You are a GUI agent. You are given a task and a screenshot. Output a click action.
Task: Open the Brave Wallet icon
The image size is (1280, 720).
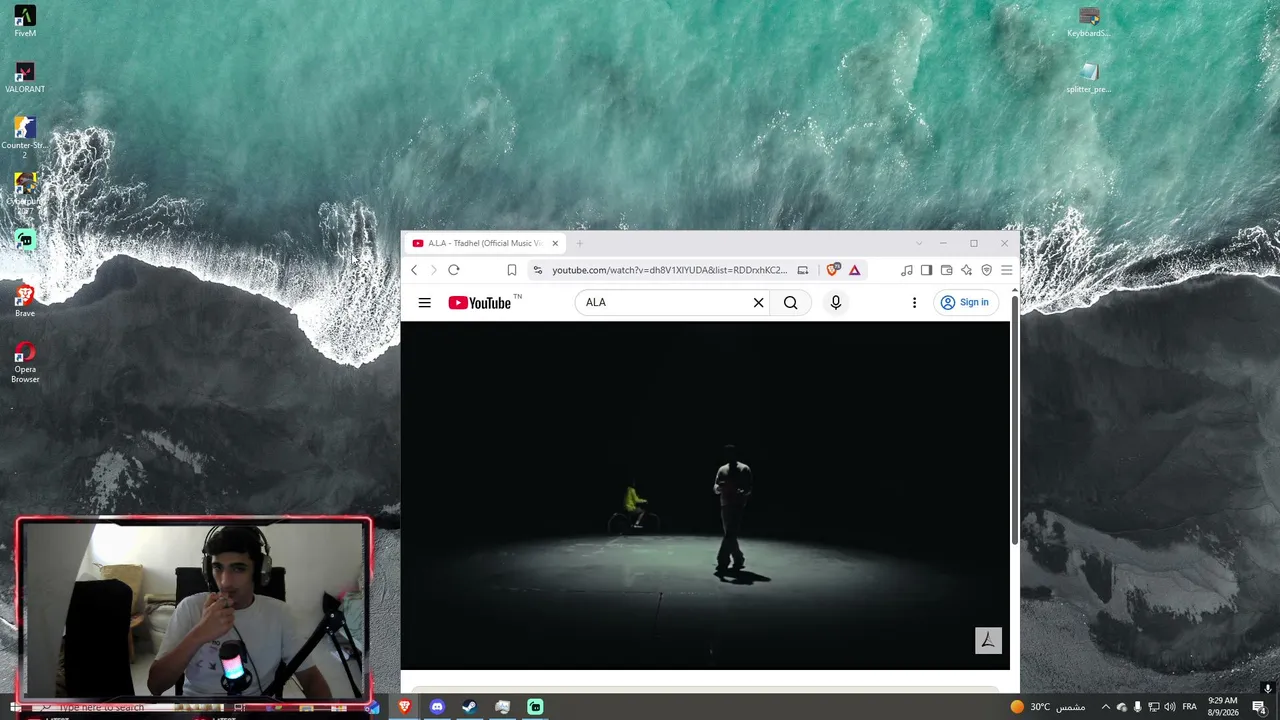pos(947,270)
